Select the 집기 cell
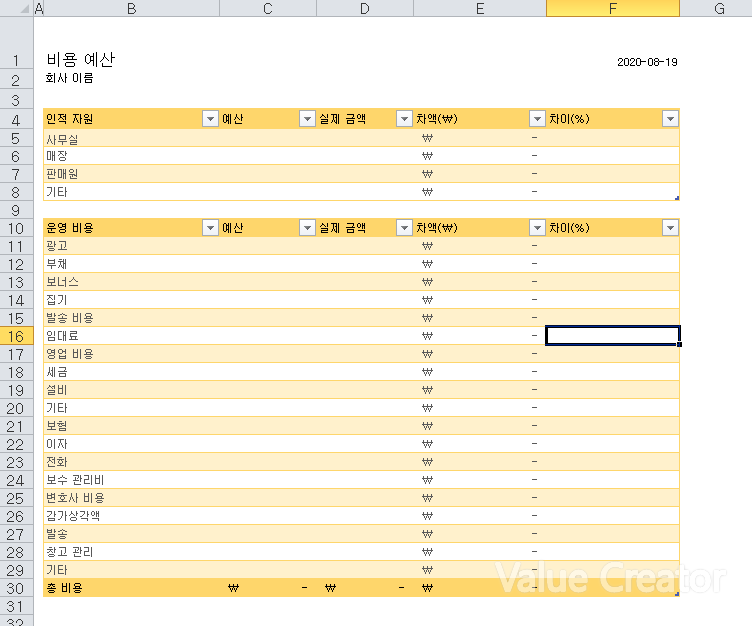Viewport: 752px width, 626px height. (x=131, y=300)
